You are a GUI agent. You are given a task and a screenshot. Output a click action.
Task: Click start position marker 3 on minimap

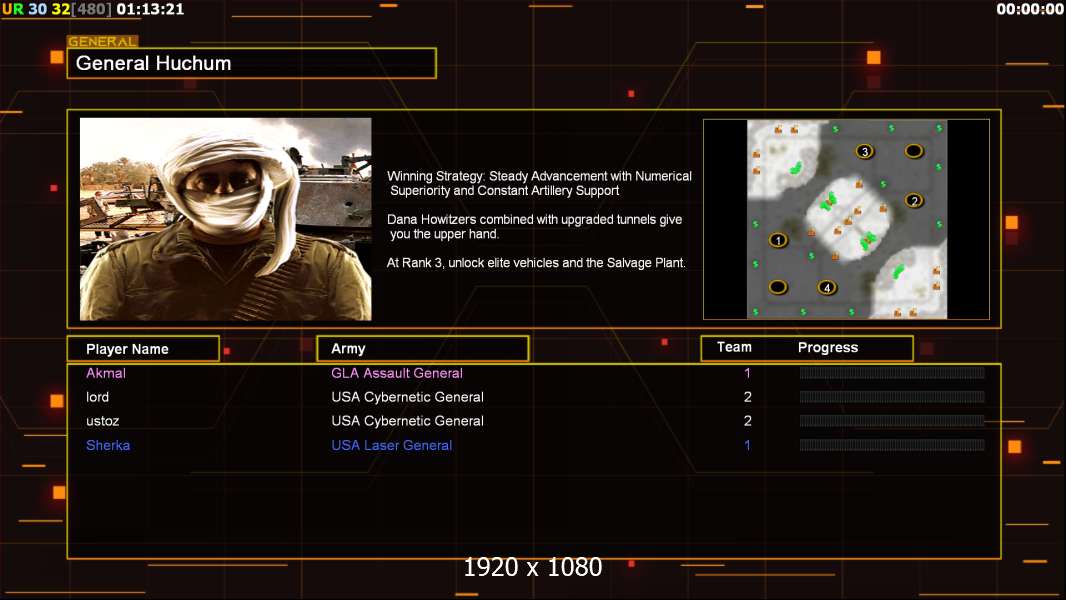pos(864,151)
